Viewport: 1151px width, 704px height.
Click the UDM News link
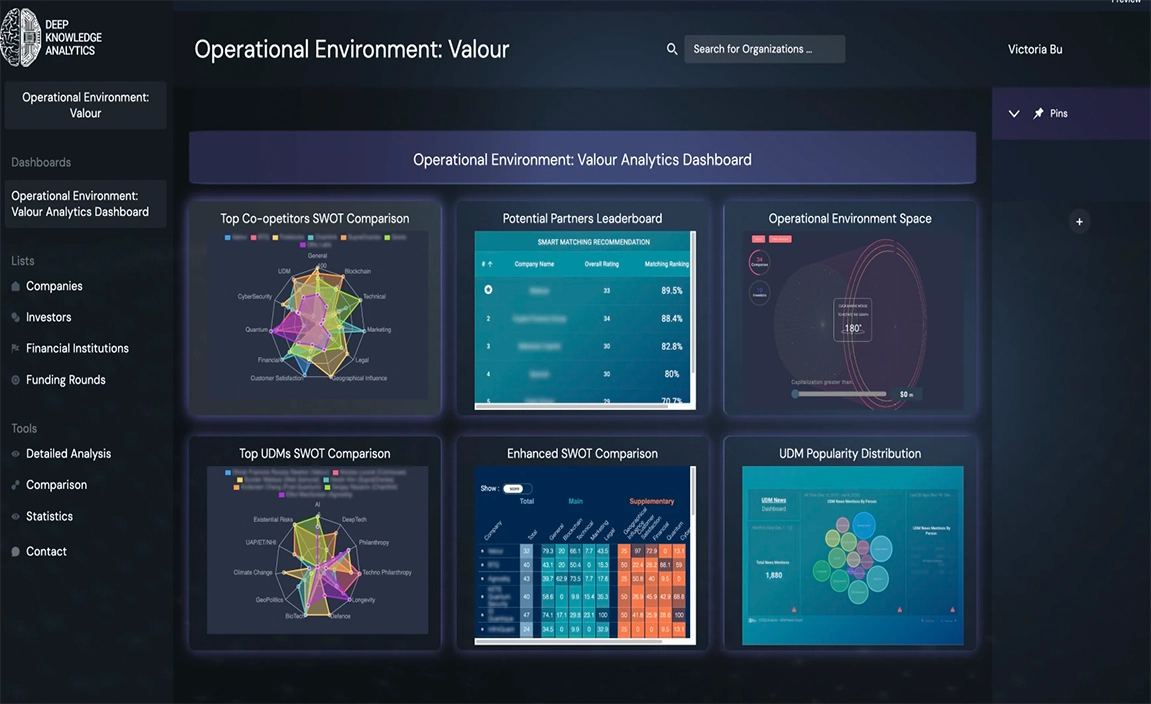pyautogui.click(x=773, y=500)
